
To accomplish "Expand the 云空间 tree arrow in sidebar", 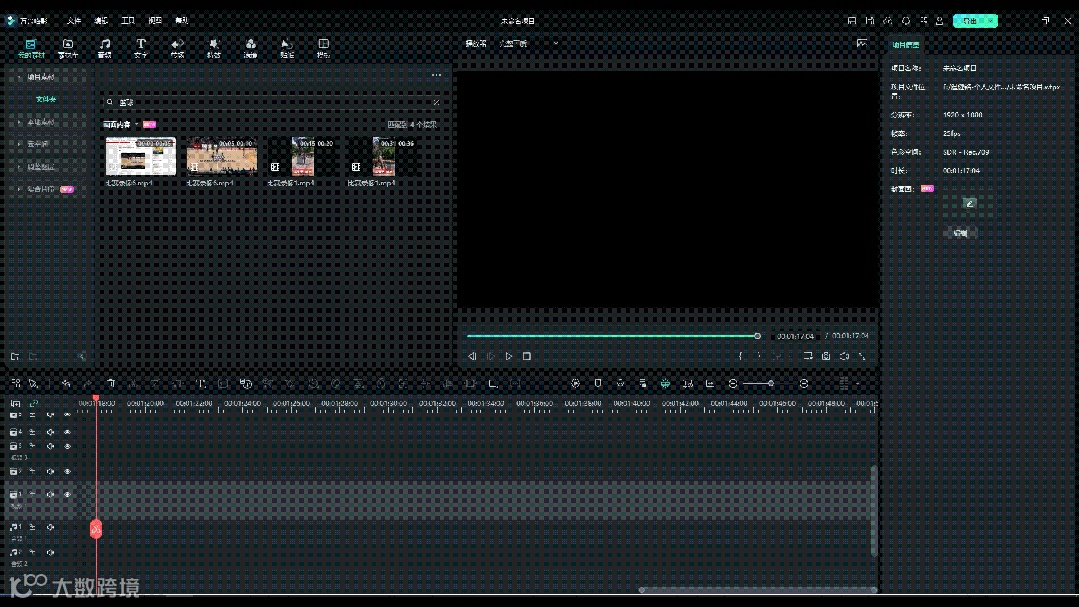I will 19,144.
